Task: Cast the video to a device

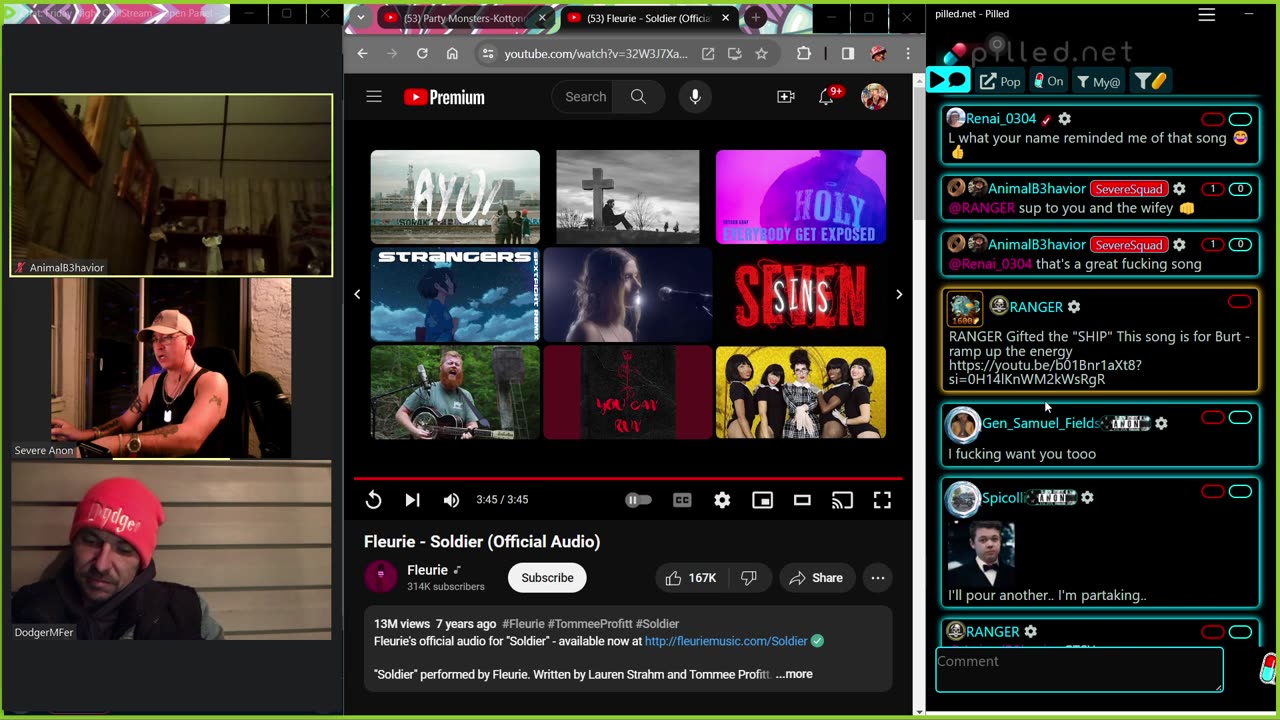Action: (842, 500)
